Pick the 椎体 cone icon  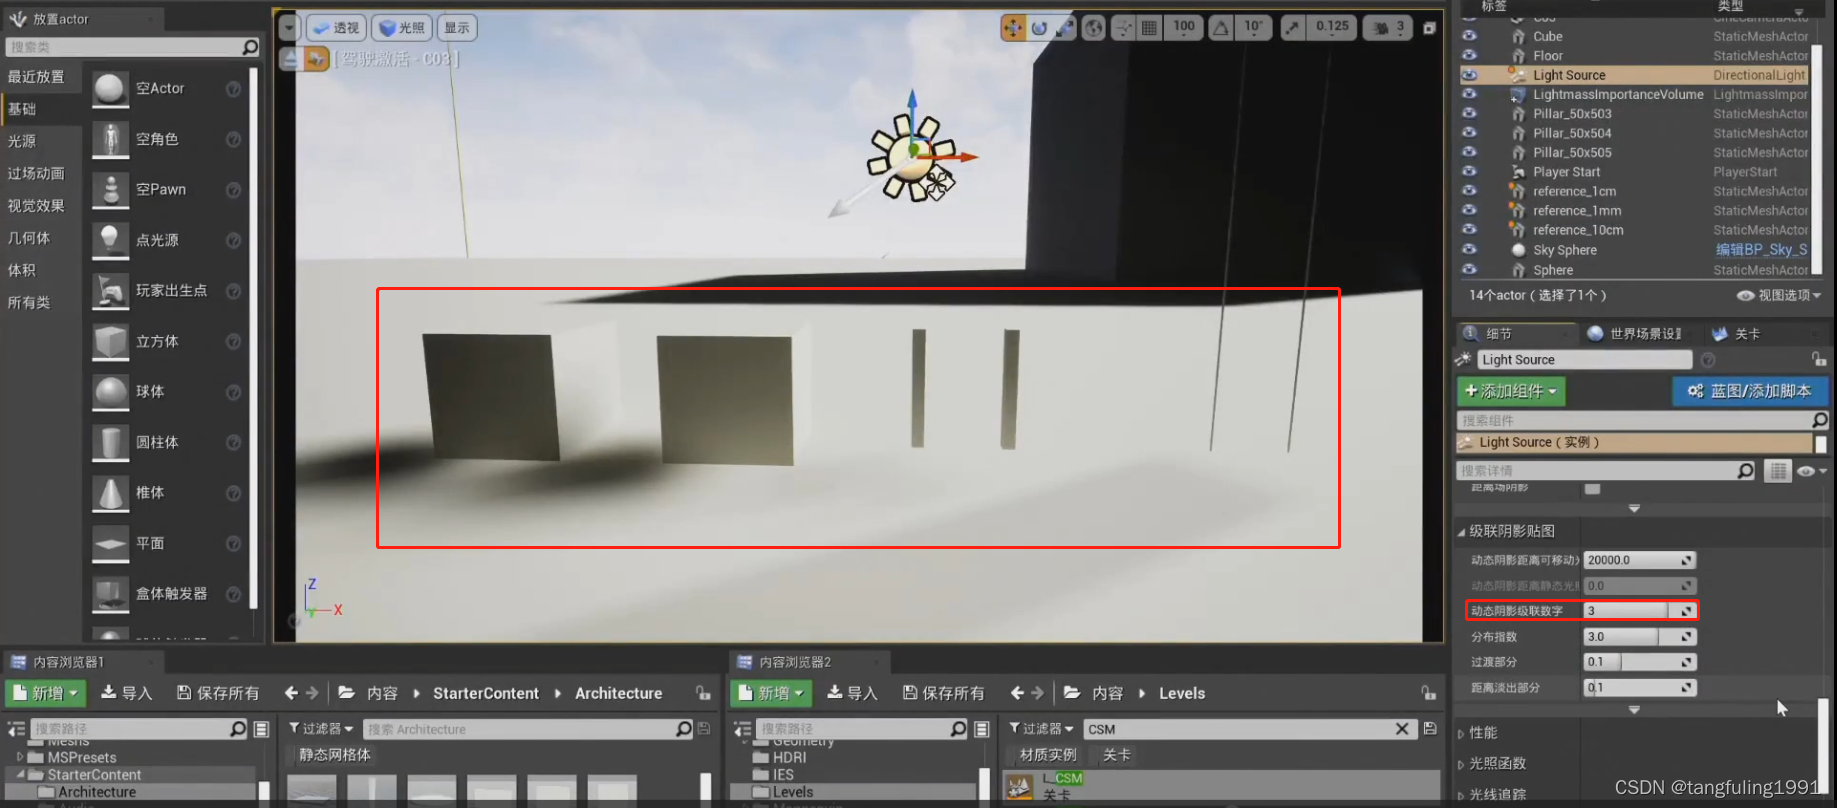[110, 493]
